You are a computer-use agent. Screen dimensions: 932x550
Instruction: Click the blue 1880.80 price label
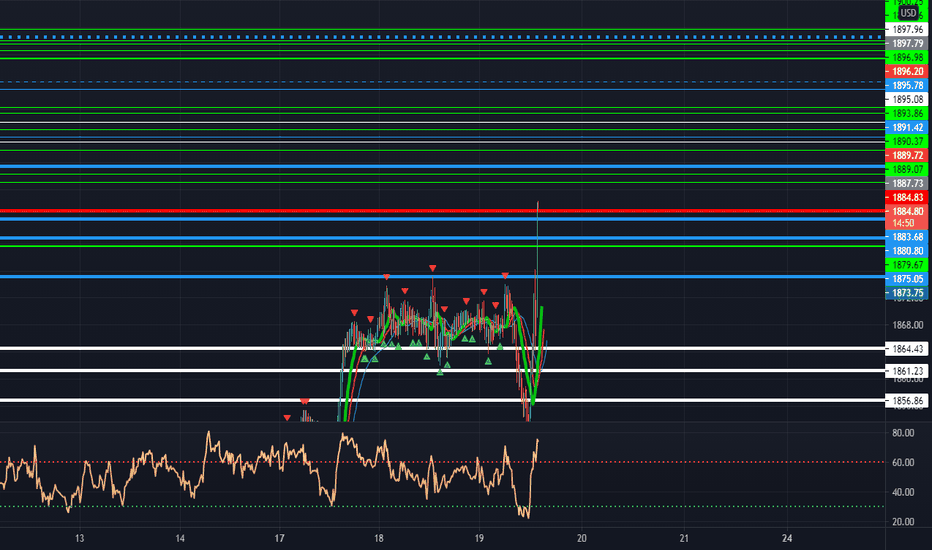coord(906,251)
